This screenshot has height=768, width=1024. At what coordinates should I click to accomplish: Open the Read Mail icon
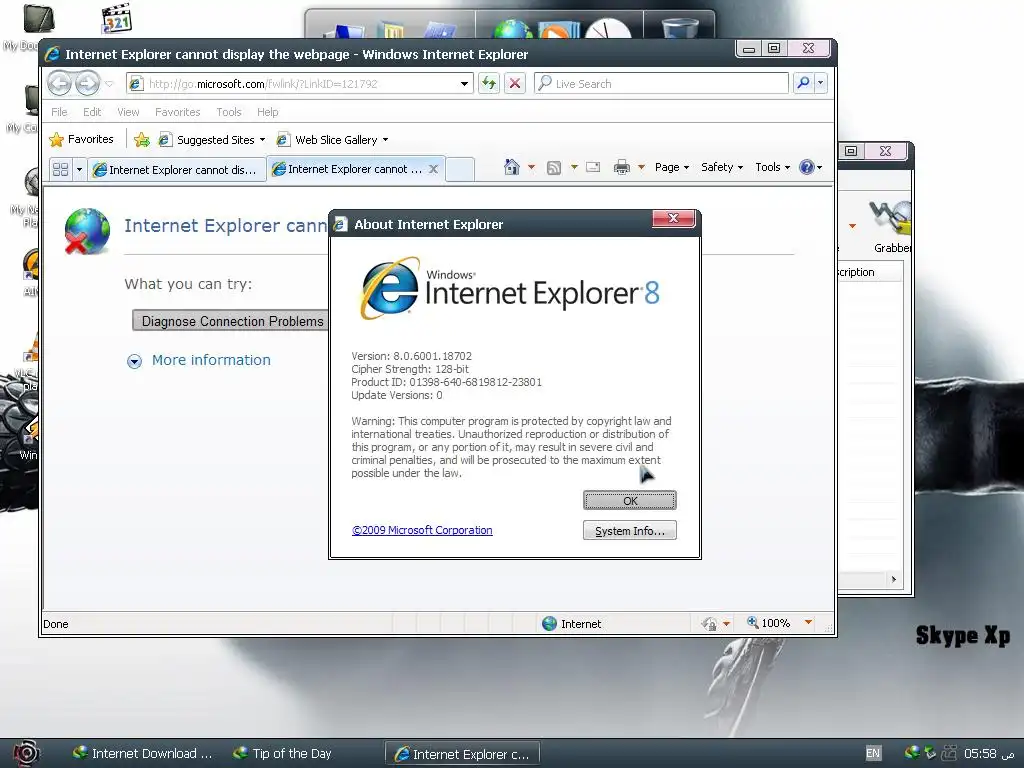[593, 167]
